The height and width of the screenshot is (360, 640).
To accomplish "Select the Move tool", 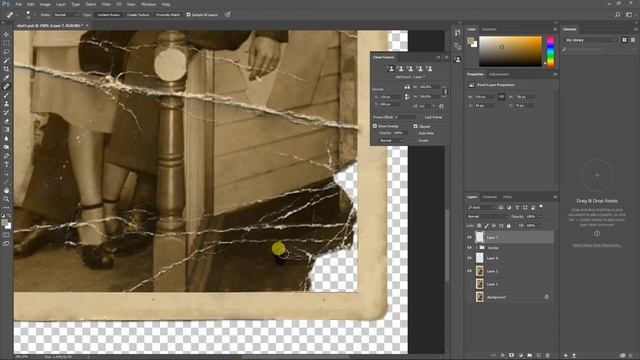I will (x=6, y=35).
